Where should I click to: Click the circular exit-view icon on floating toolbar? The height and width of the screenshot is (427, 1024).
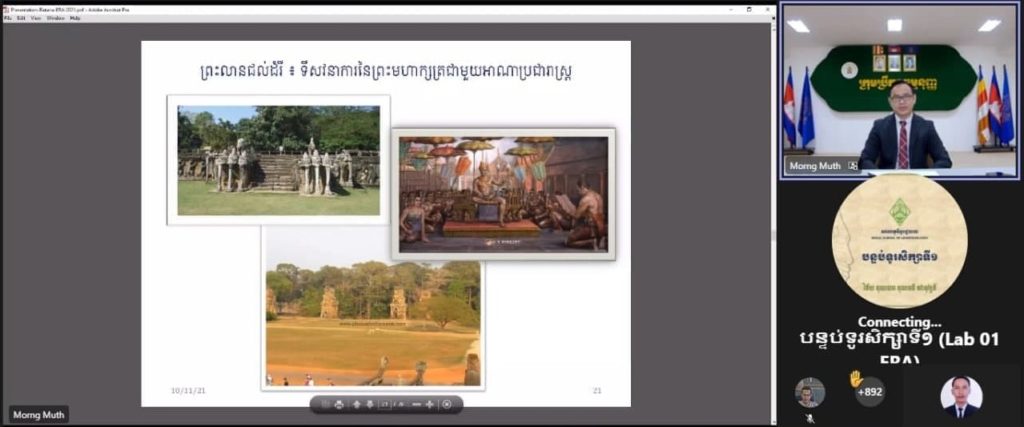(x=447, y=404)
